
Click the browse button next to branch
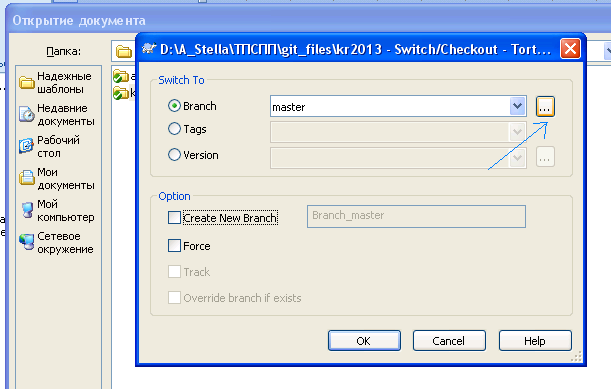click(x=545, y=106)
